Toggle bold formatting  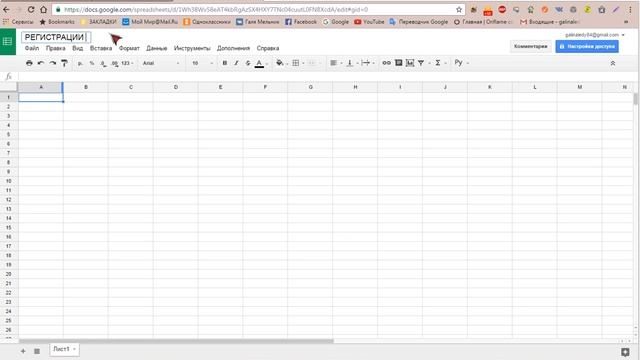(x=224, y=63)
